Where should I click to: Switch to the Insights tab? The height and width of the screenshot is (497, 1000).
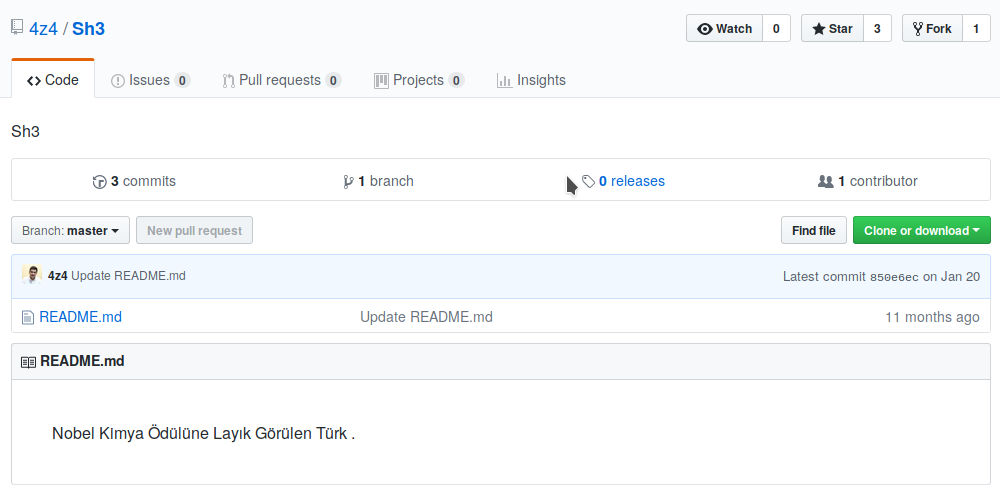point(531,80)
